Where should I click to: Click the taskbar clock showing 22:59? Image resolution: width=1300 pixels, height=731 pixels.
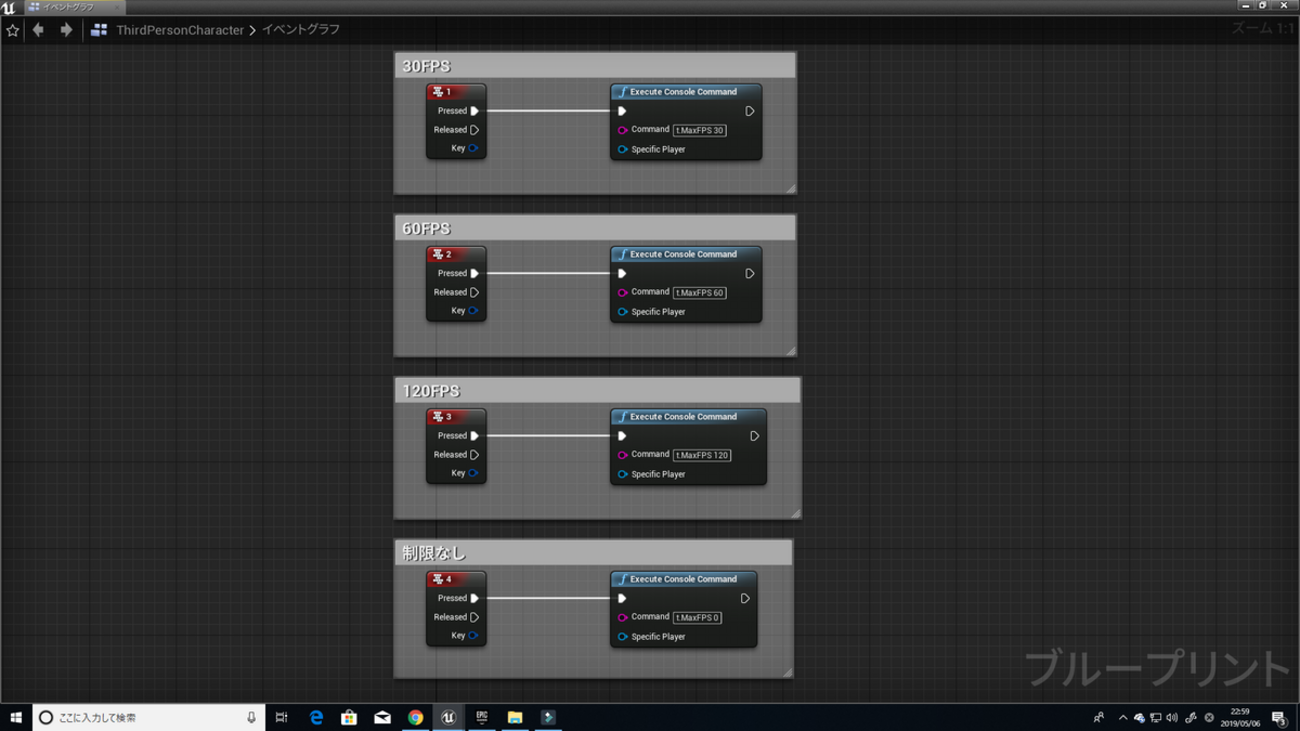[x=1240, y=717]
